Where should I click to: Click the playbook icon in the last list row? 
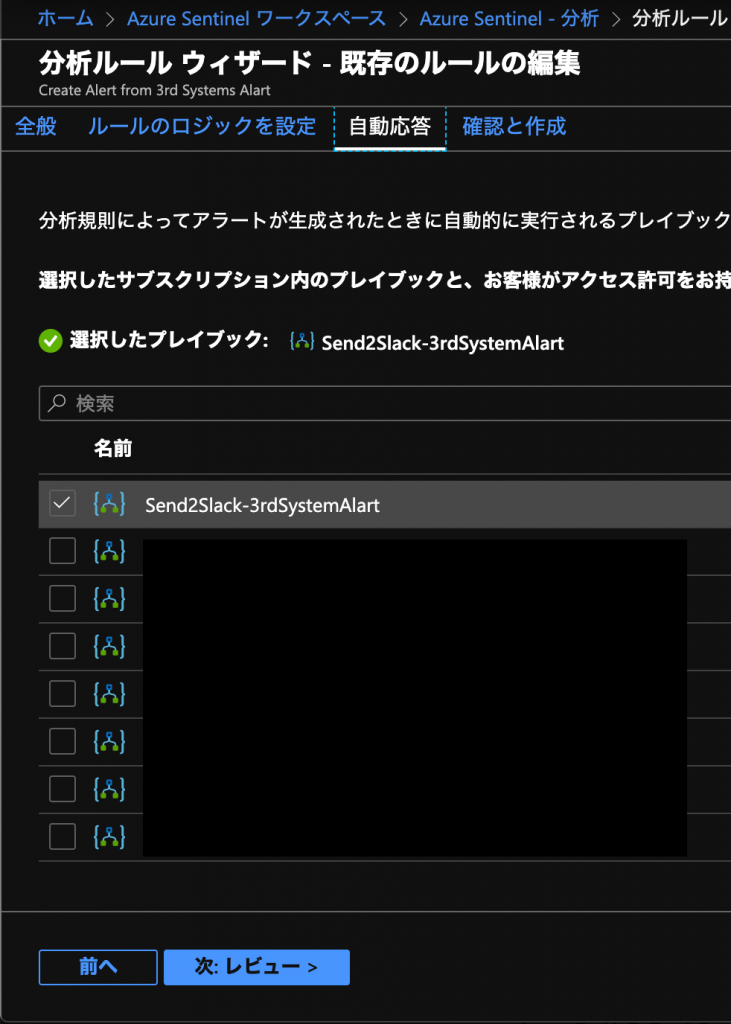click(x=109, y=837)
